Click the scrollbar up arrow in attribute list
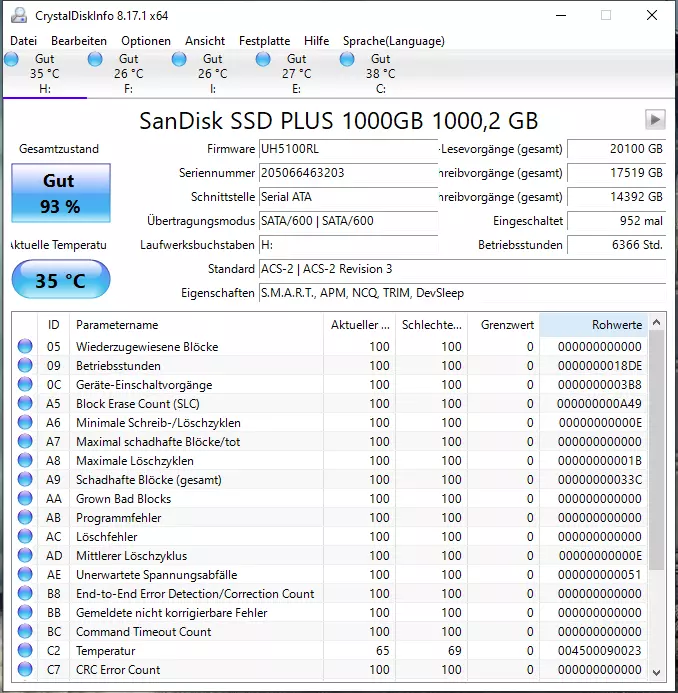Image resolution: width=678 pixels, height=693 pixels. 656,323
